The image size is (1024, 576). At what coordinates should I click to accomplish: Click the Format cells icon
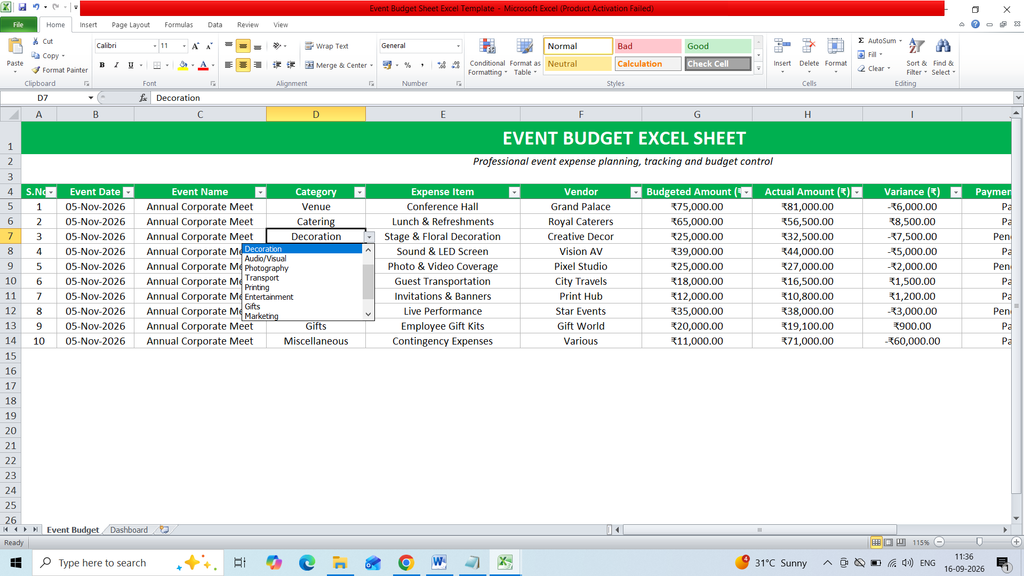835,47
